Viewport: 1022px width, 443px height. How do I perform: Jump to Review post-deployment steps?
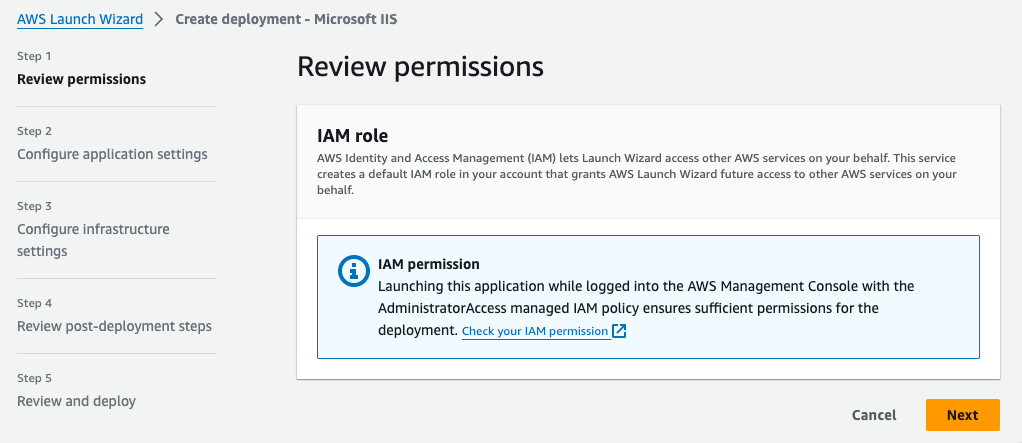tap(114, 326)
